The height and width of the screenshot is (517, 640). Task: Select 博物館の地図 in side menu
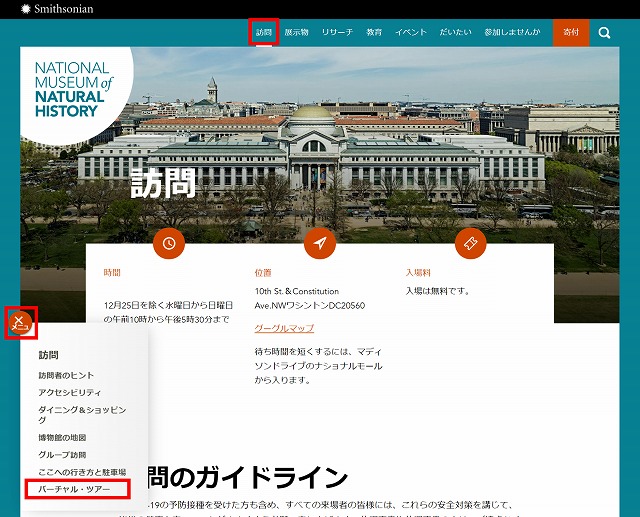tap(62, 437)
